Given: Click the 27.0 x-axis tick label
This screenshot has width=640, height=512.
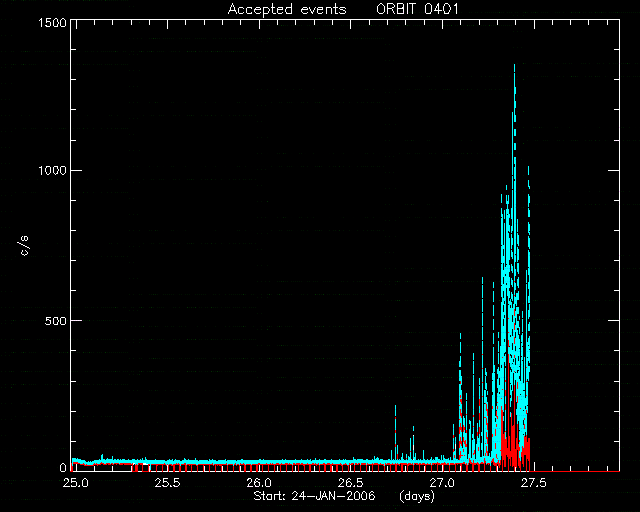Looking at the screenshot, I should point(442,483).
